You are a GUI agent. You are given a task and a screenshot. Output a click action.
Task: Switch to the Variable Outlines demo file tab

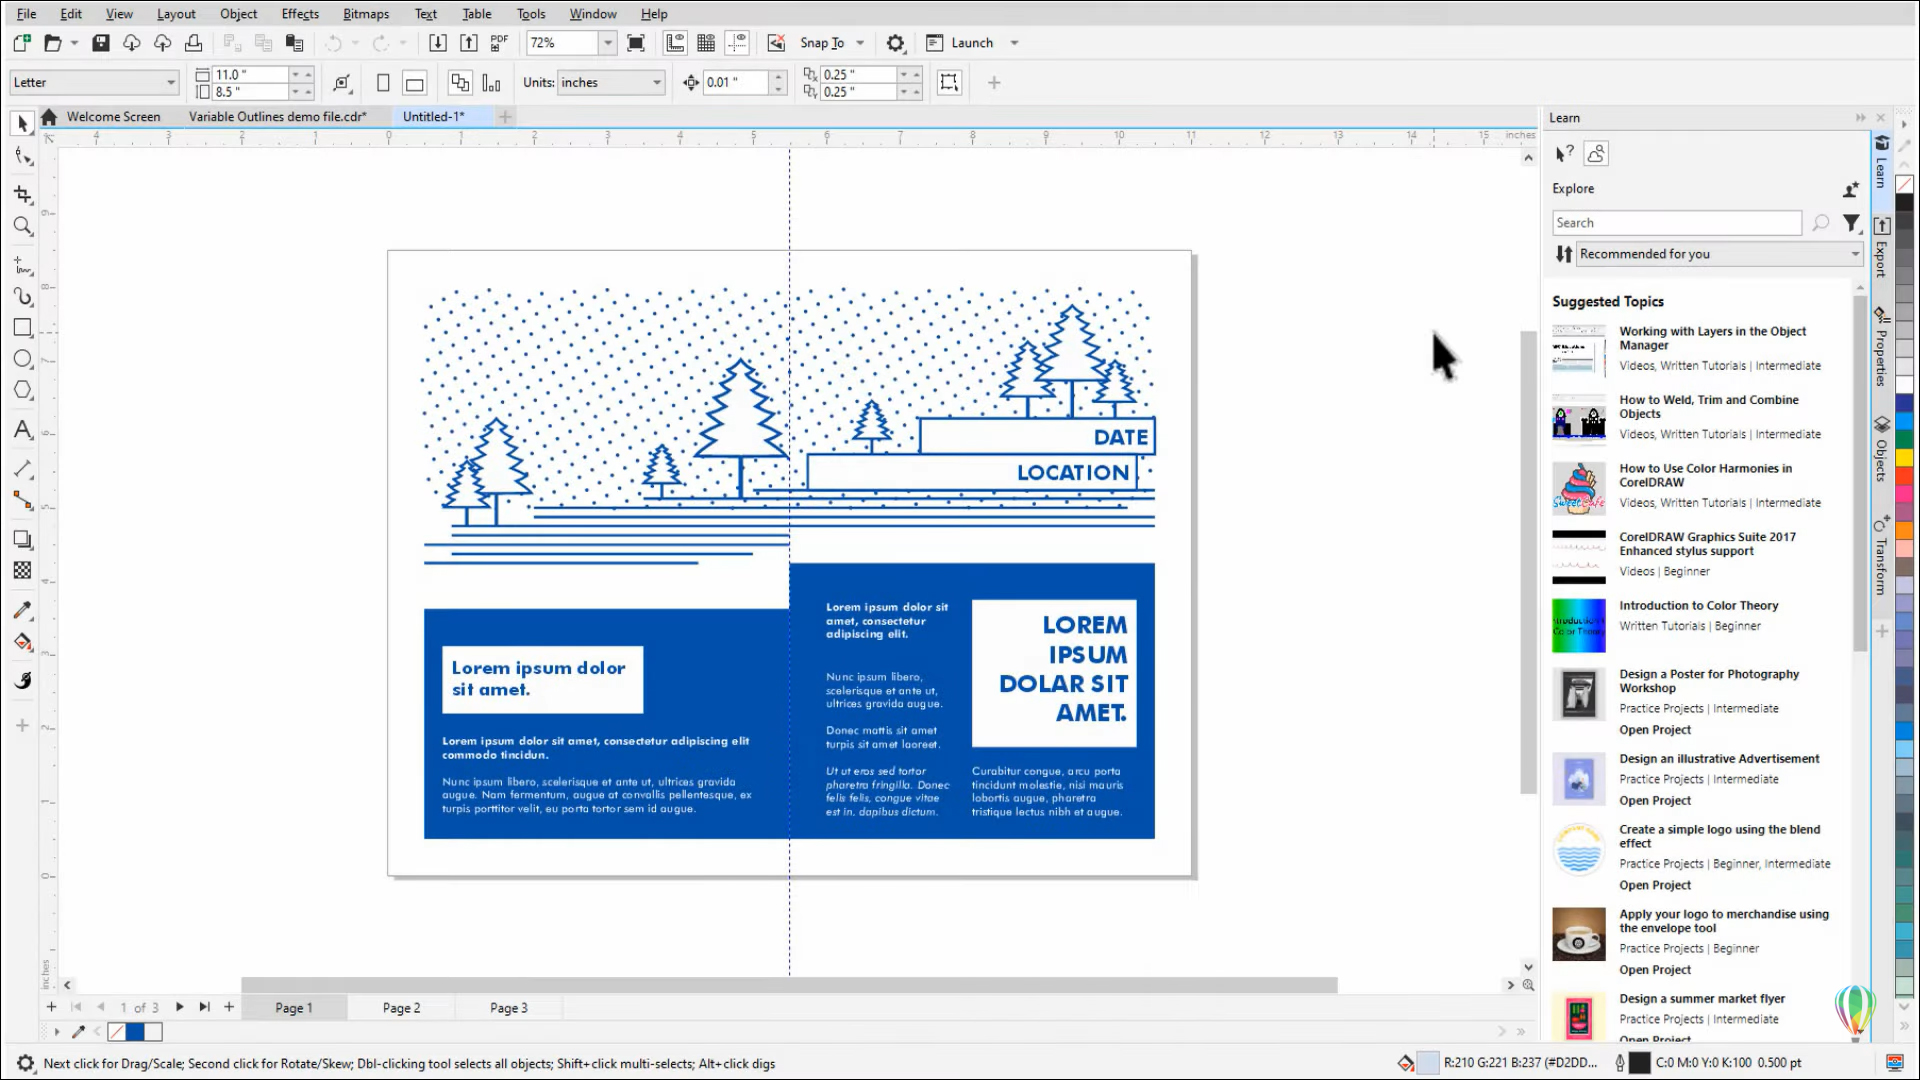tap(278, 116)
